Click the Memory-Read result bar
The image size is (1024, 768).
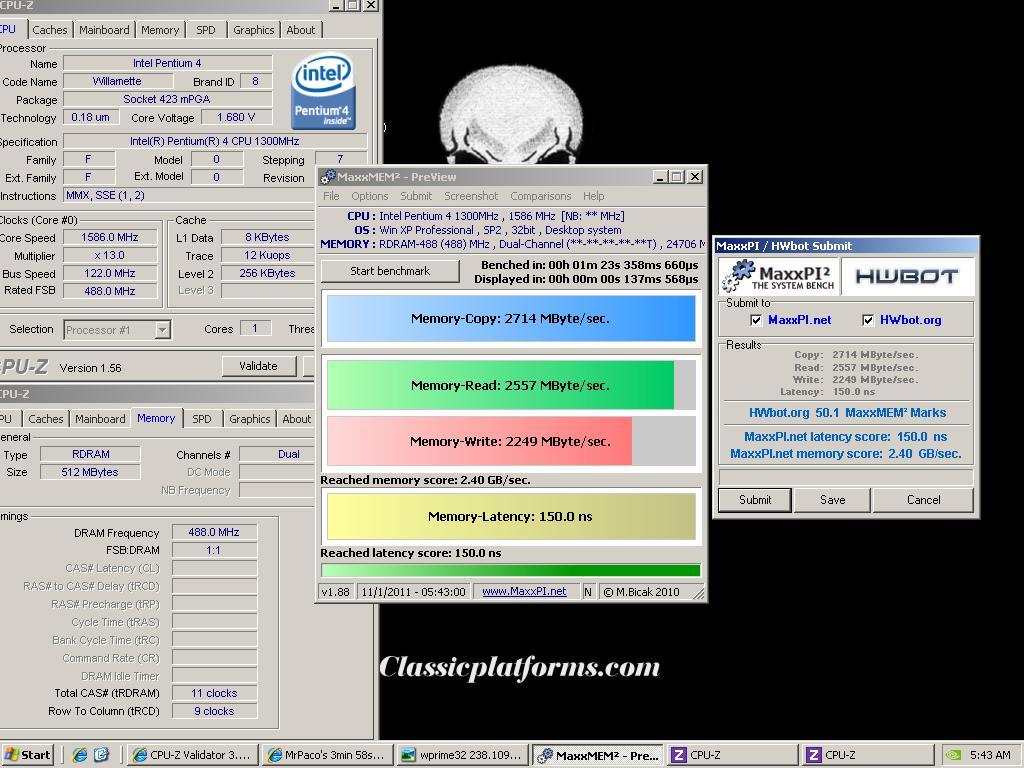click(x=511, y=385)
